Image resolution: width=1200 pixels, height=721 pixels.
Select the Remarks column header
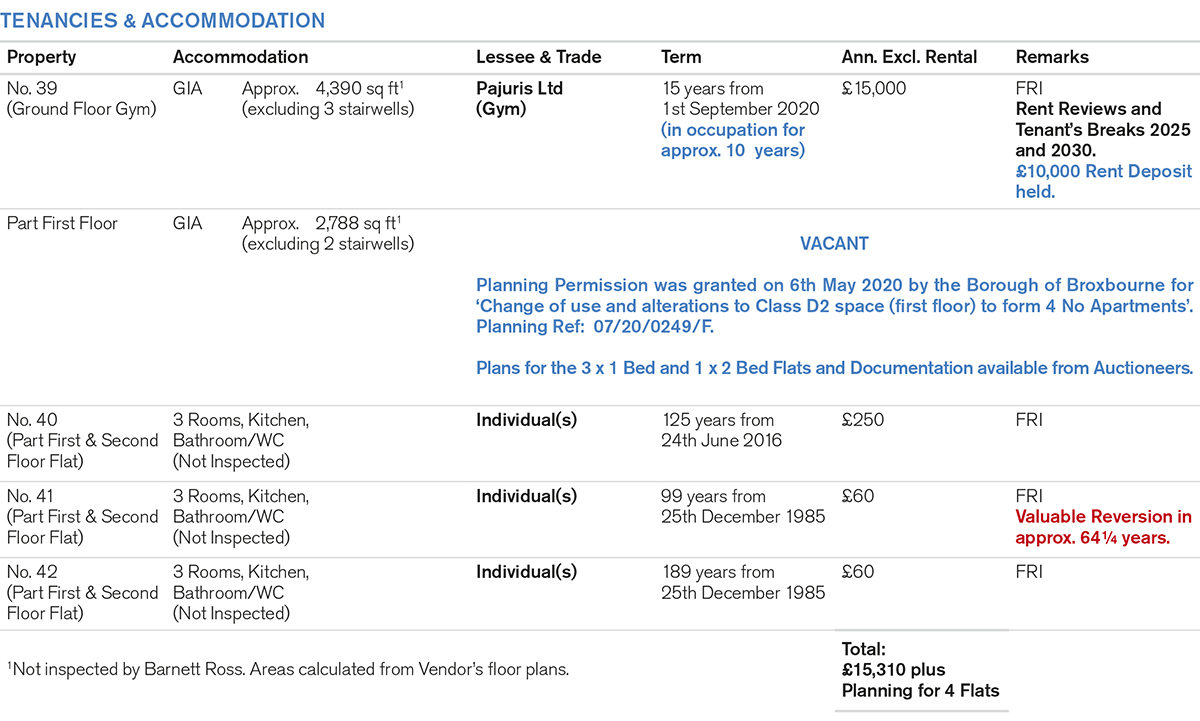(1052, 57)
